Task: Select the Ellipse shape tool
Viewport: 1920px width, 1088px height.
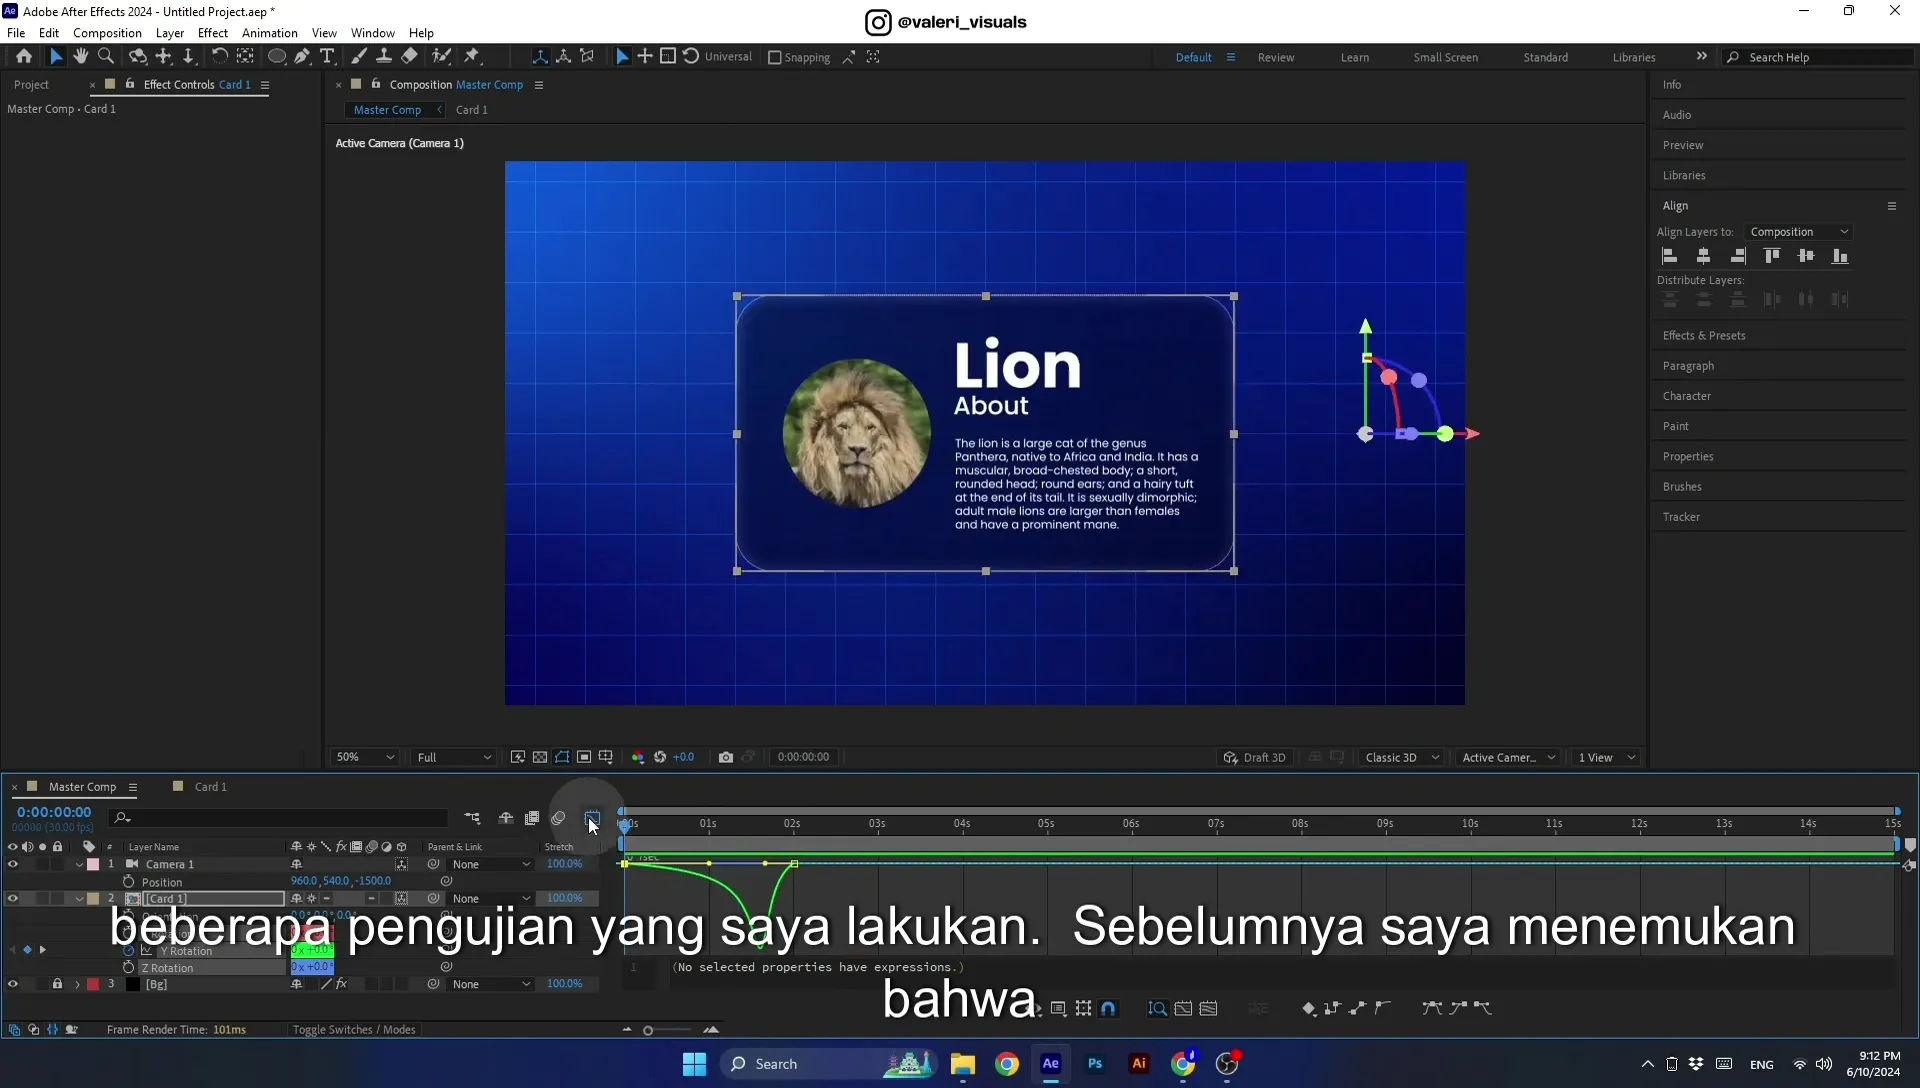Action: point(277,57)
